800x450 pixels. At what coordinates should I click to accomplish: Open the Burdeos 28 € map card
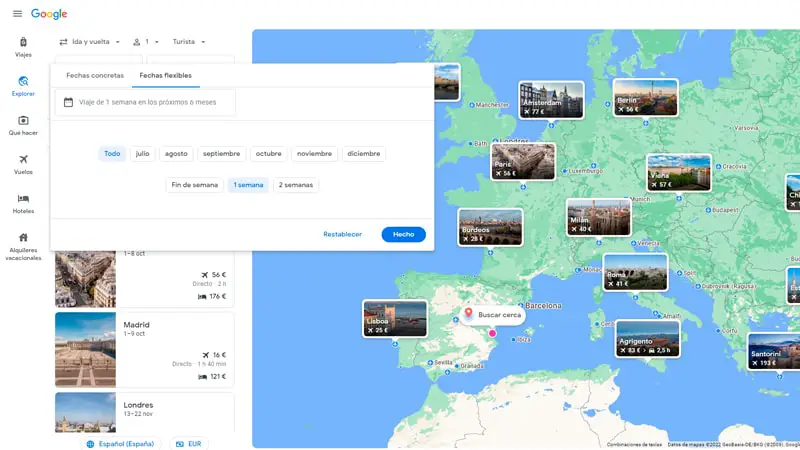pyautogui.click(x=490, y=227)
